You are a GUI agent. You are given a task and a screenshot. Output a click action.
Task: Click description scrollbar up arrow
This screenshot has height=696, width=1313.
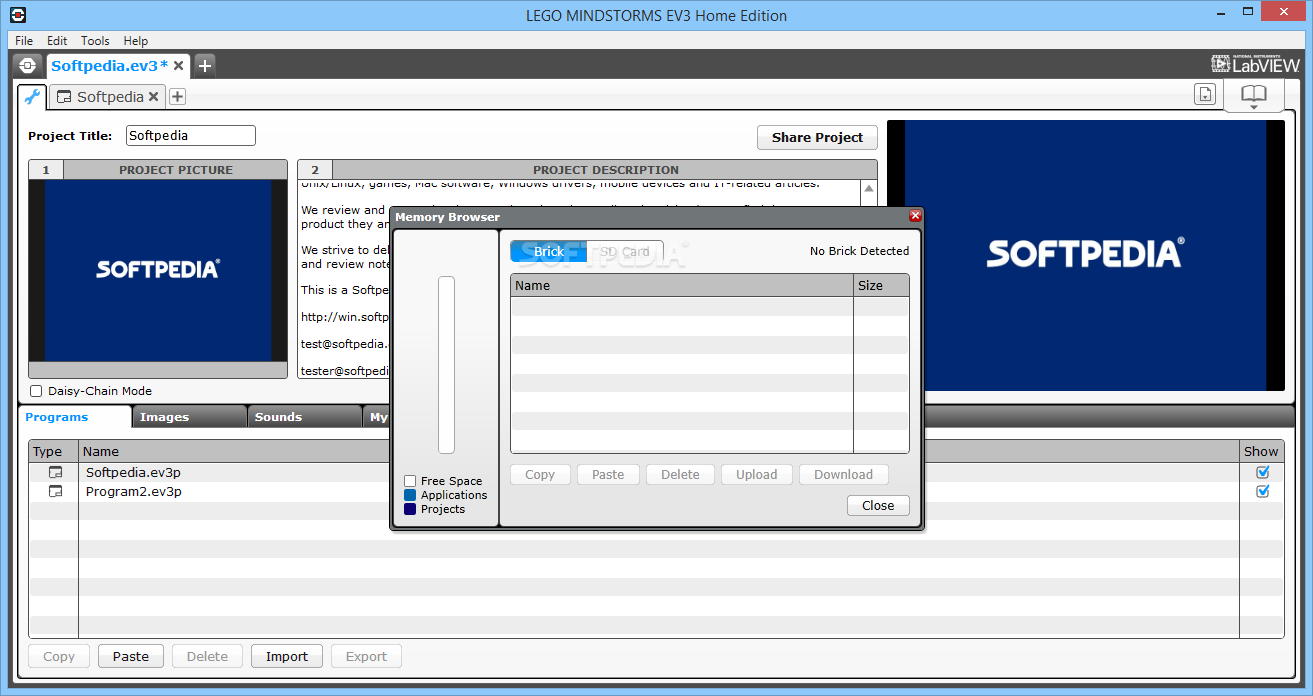click(x=868, y=188)
